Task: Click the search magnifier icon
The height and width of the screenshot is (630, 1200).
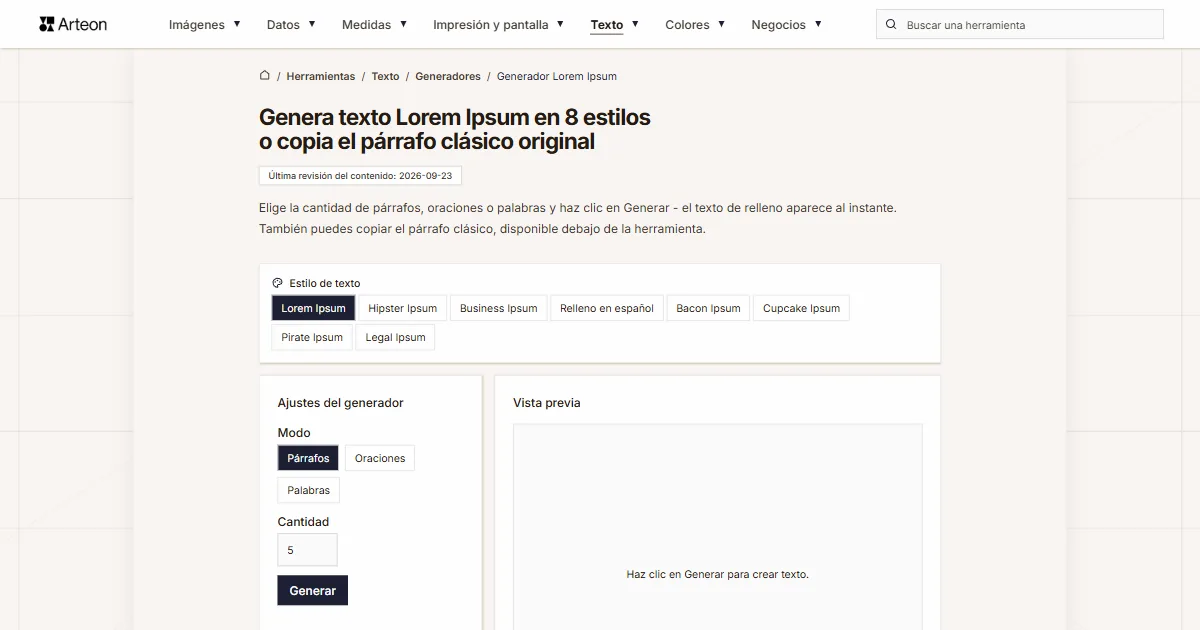Action: pos(891,24)
